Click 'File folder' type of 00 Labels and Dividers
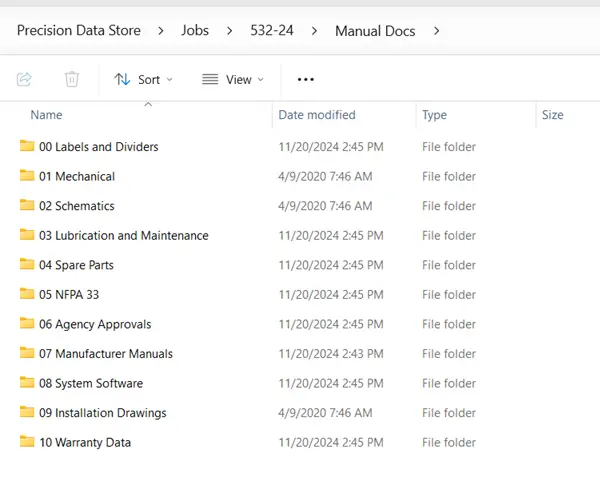Viewport: 600px width, 477px height. click(449, 147)
